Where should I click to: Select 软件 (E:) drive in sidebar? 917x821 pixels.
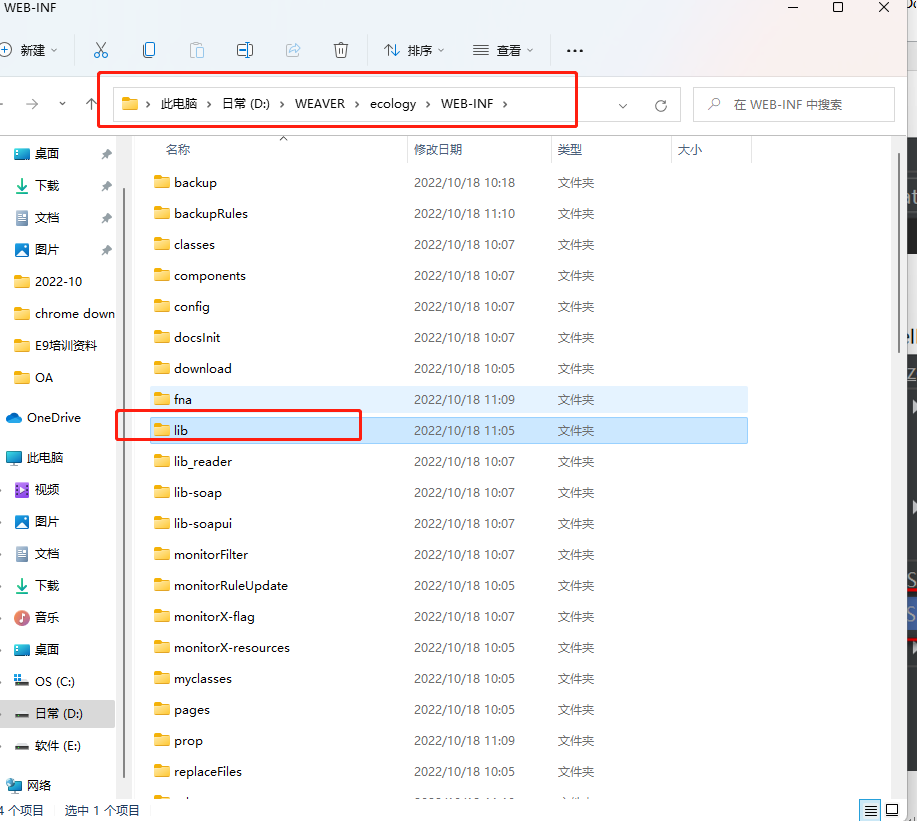point(57,746)
